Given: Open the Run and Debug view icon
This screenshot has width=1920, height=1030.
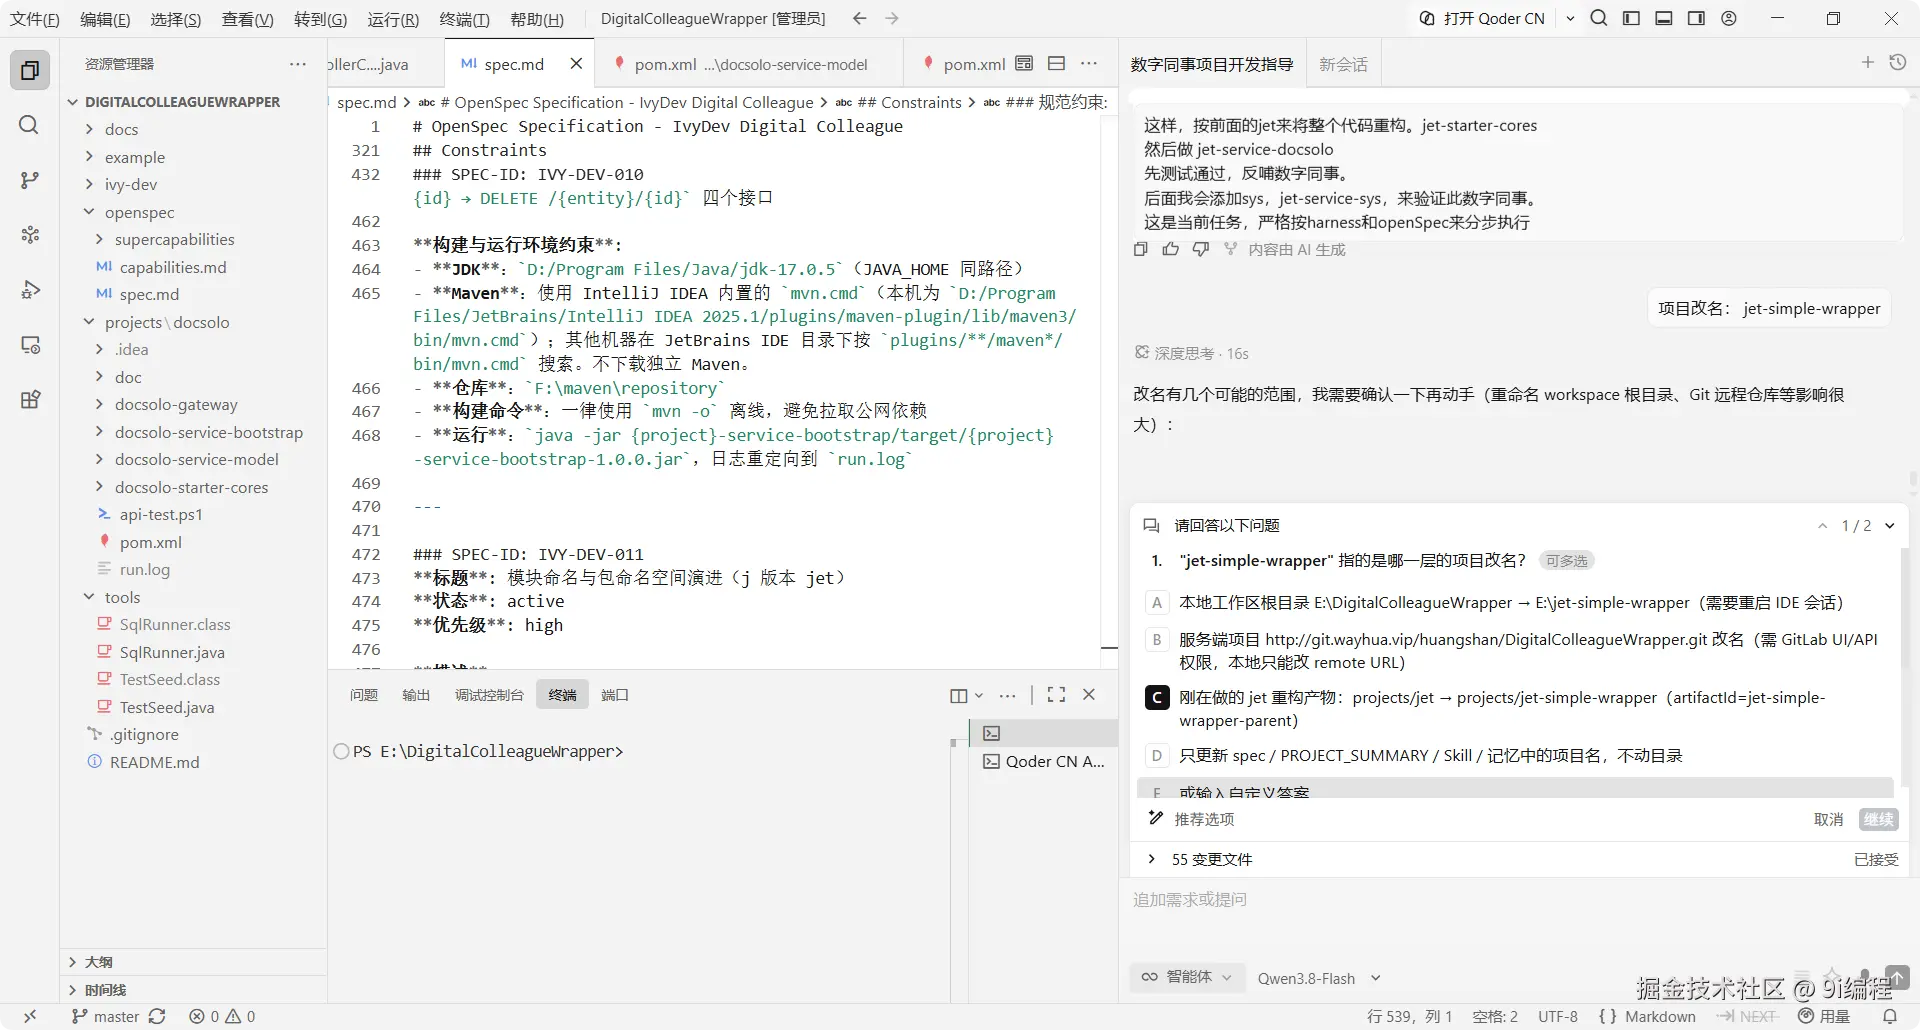Looking at the screenshot, I should 30,290.
